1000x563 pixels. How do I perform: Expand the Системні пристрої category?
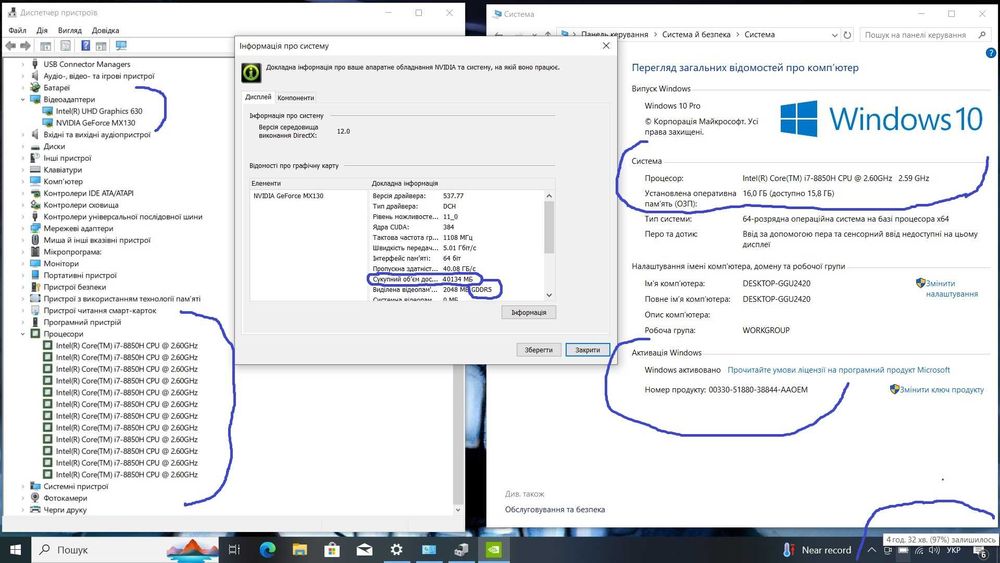(x=23, y=486)
